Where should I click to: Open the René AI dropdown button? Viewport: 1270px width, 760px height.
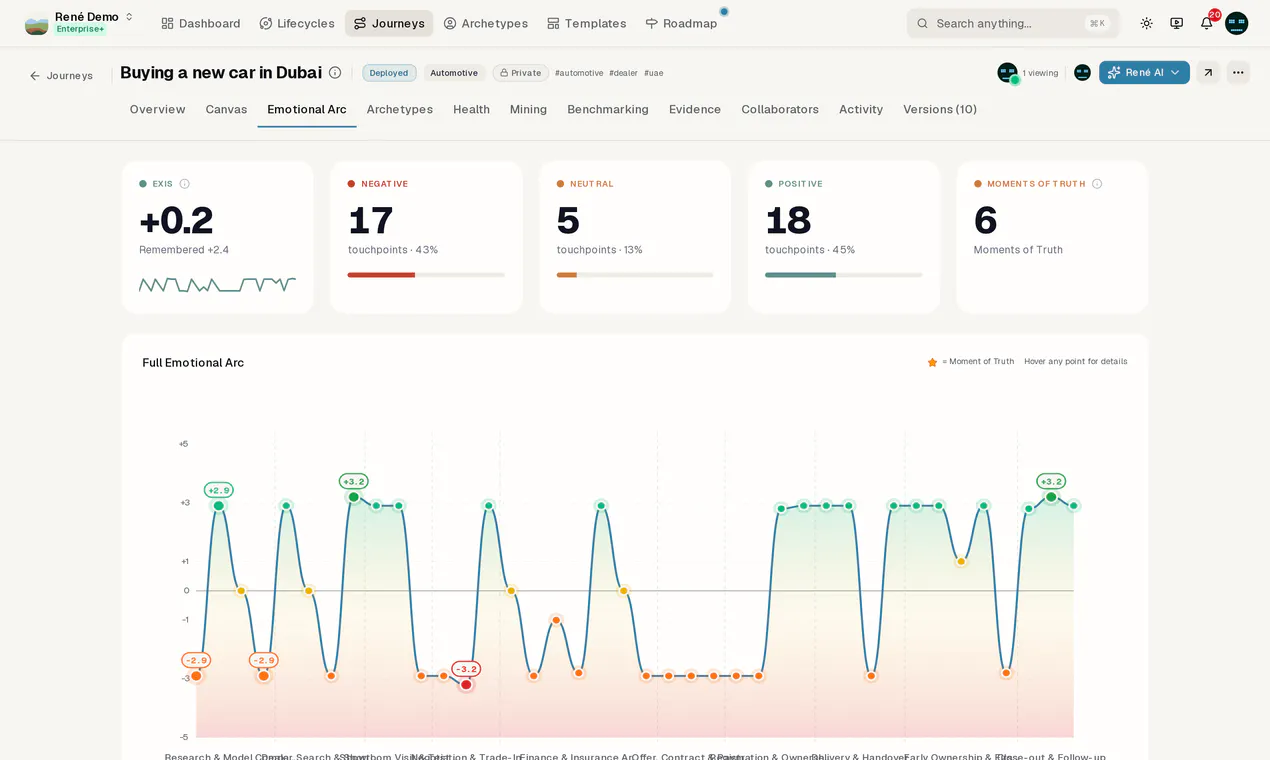click(x=1144, y=73)
